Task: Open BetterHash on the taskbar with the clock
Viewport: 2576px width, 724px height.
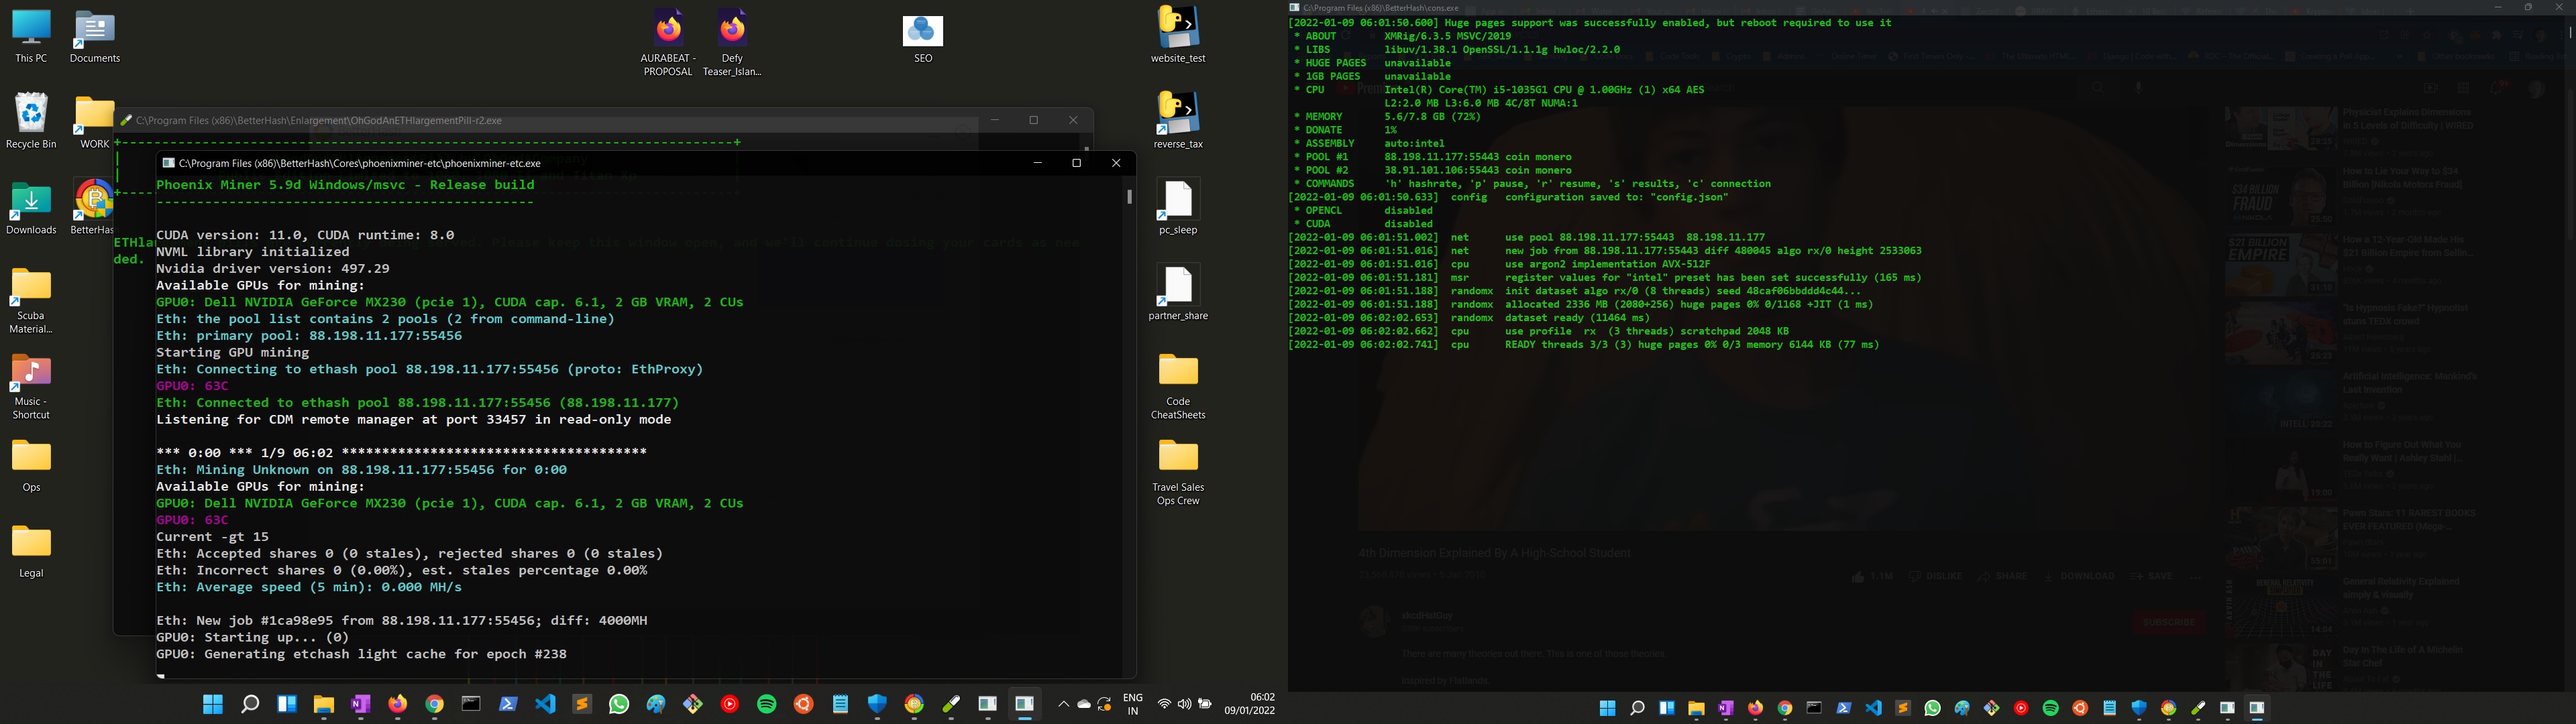Action: tap(914, 704)
